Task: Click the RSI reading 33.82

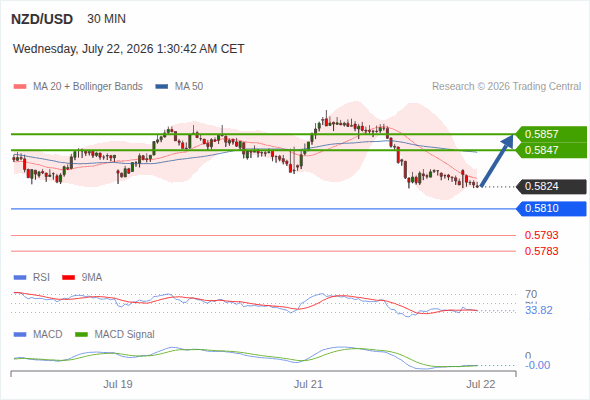Action: (539, 310)
